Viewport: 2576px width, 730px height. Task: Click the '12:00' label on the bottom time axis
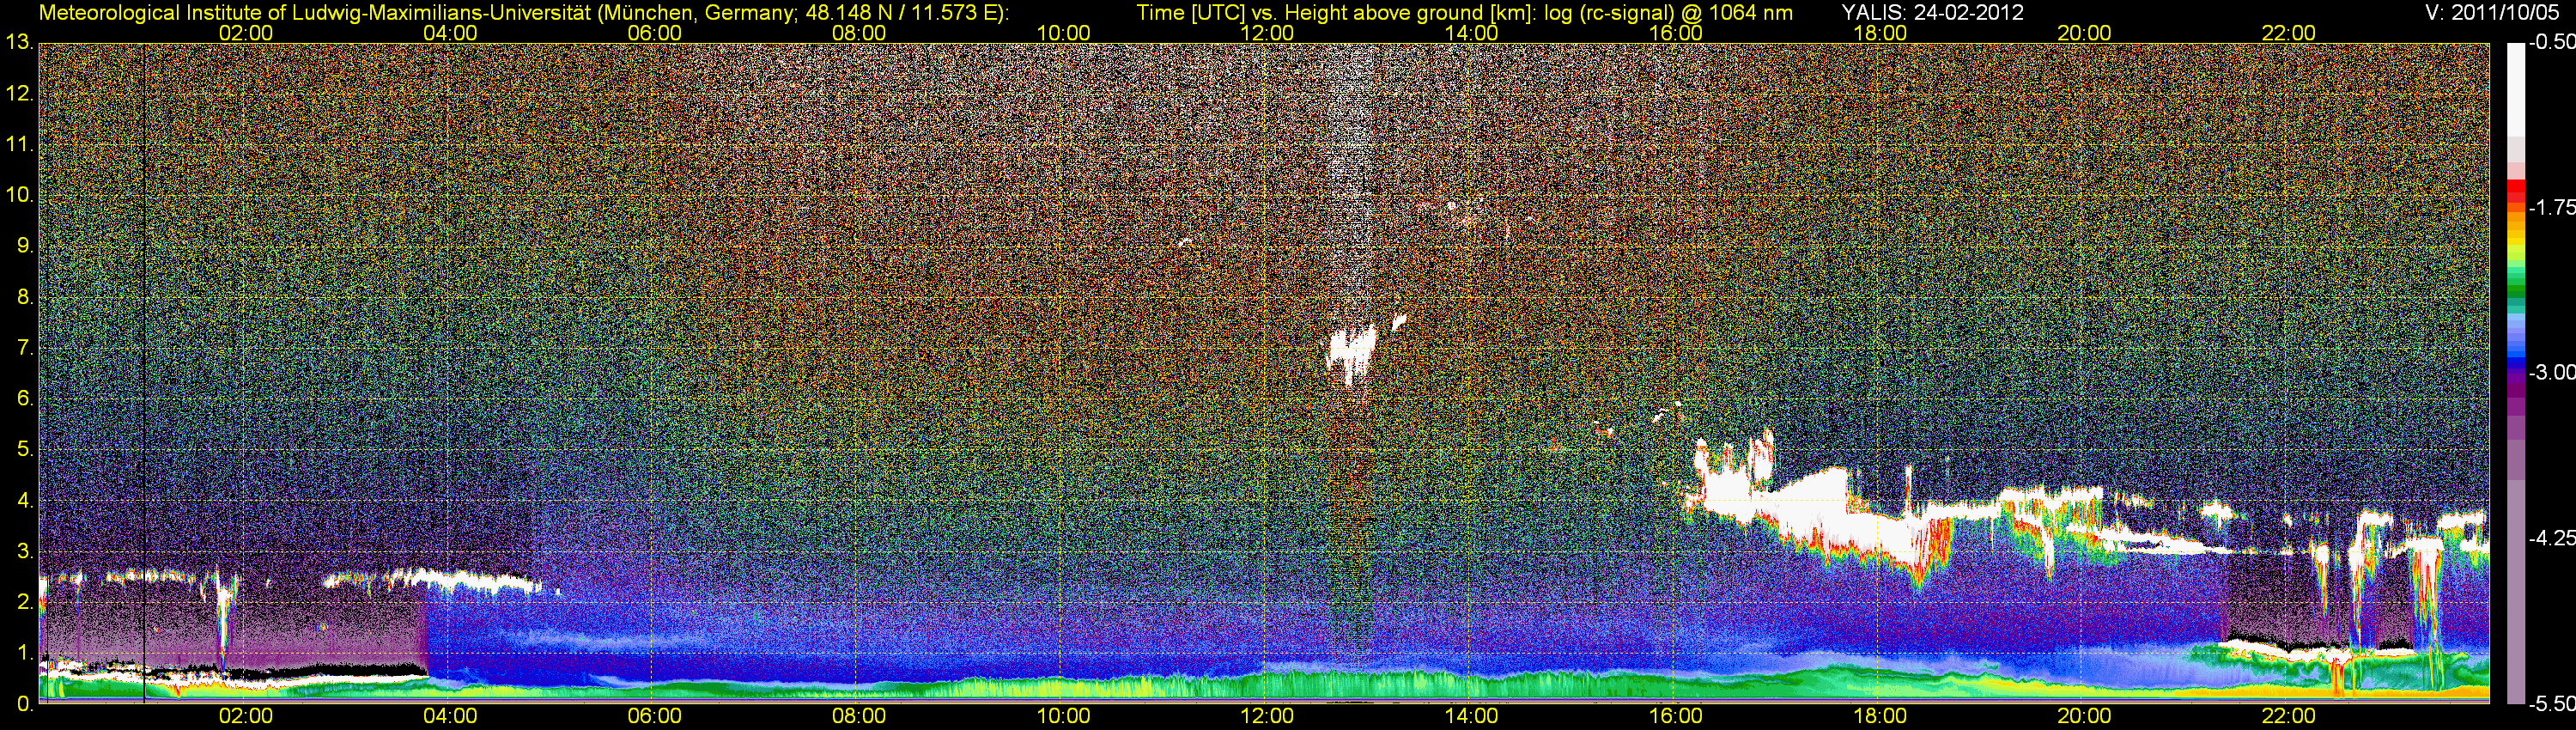click(1267, 716)
